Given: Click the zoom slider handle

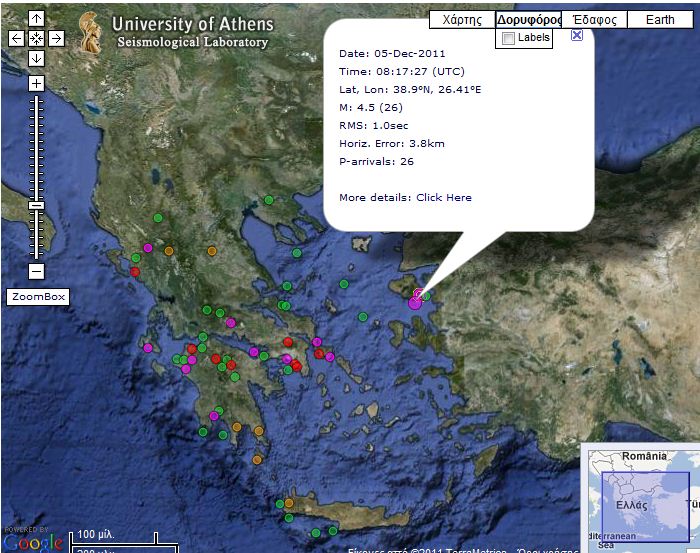Looking at the screenshot, I should point(36,205).
